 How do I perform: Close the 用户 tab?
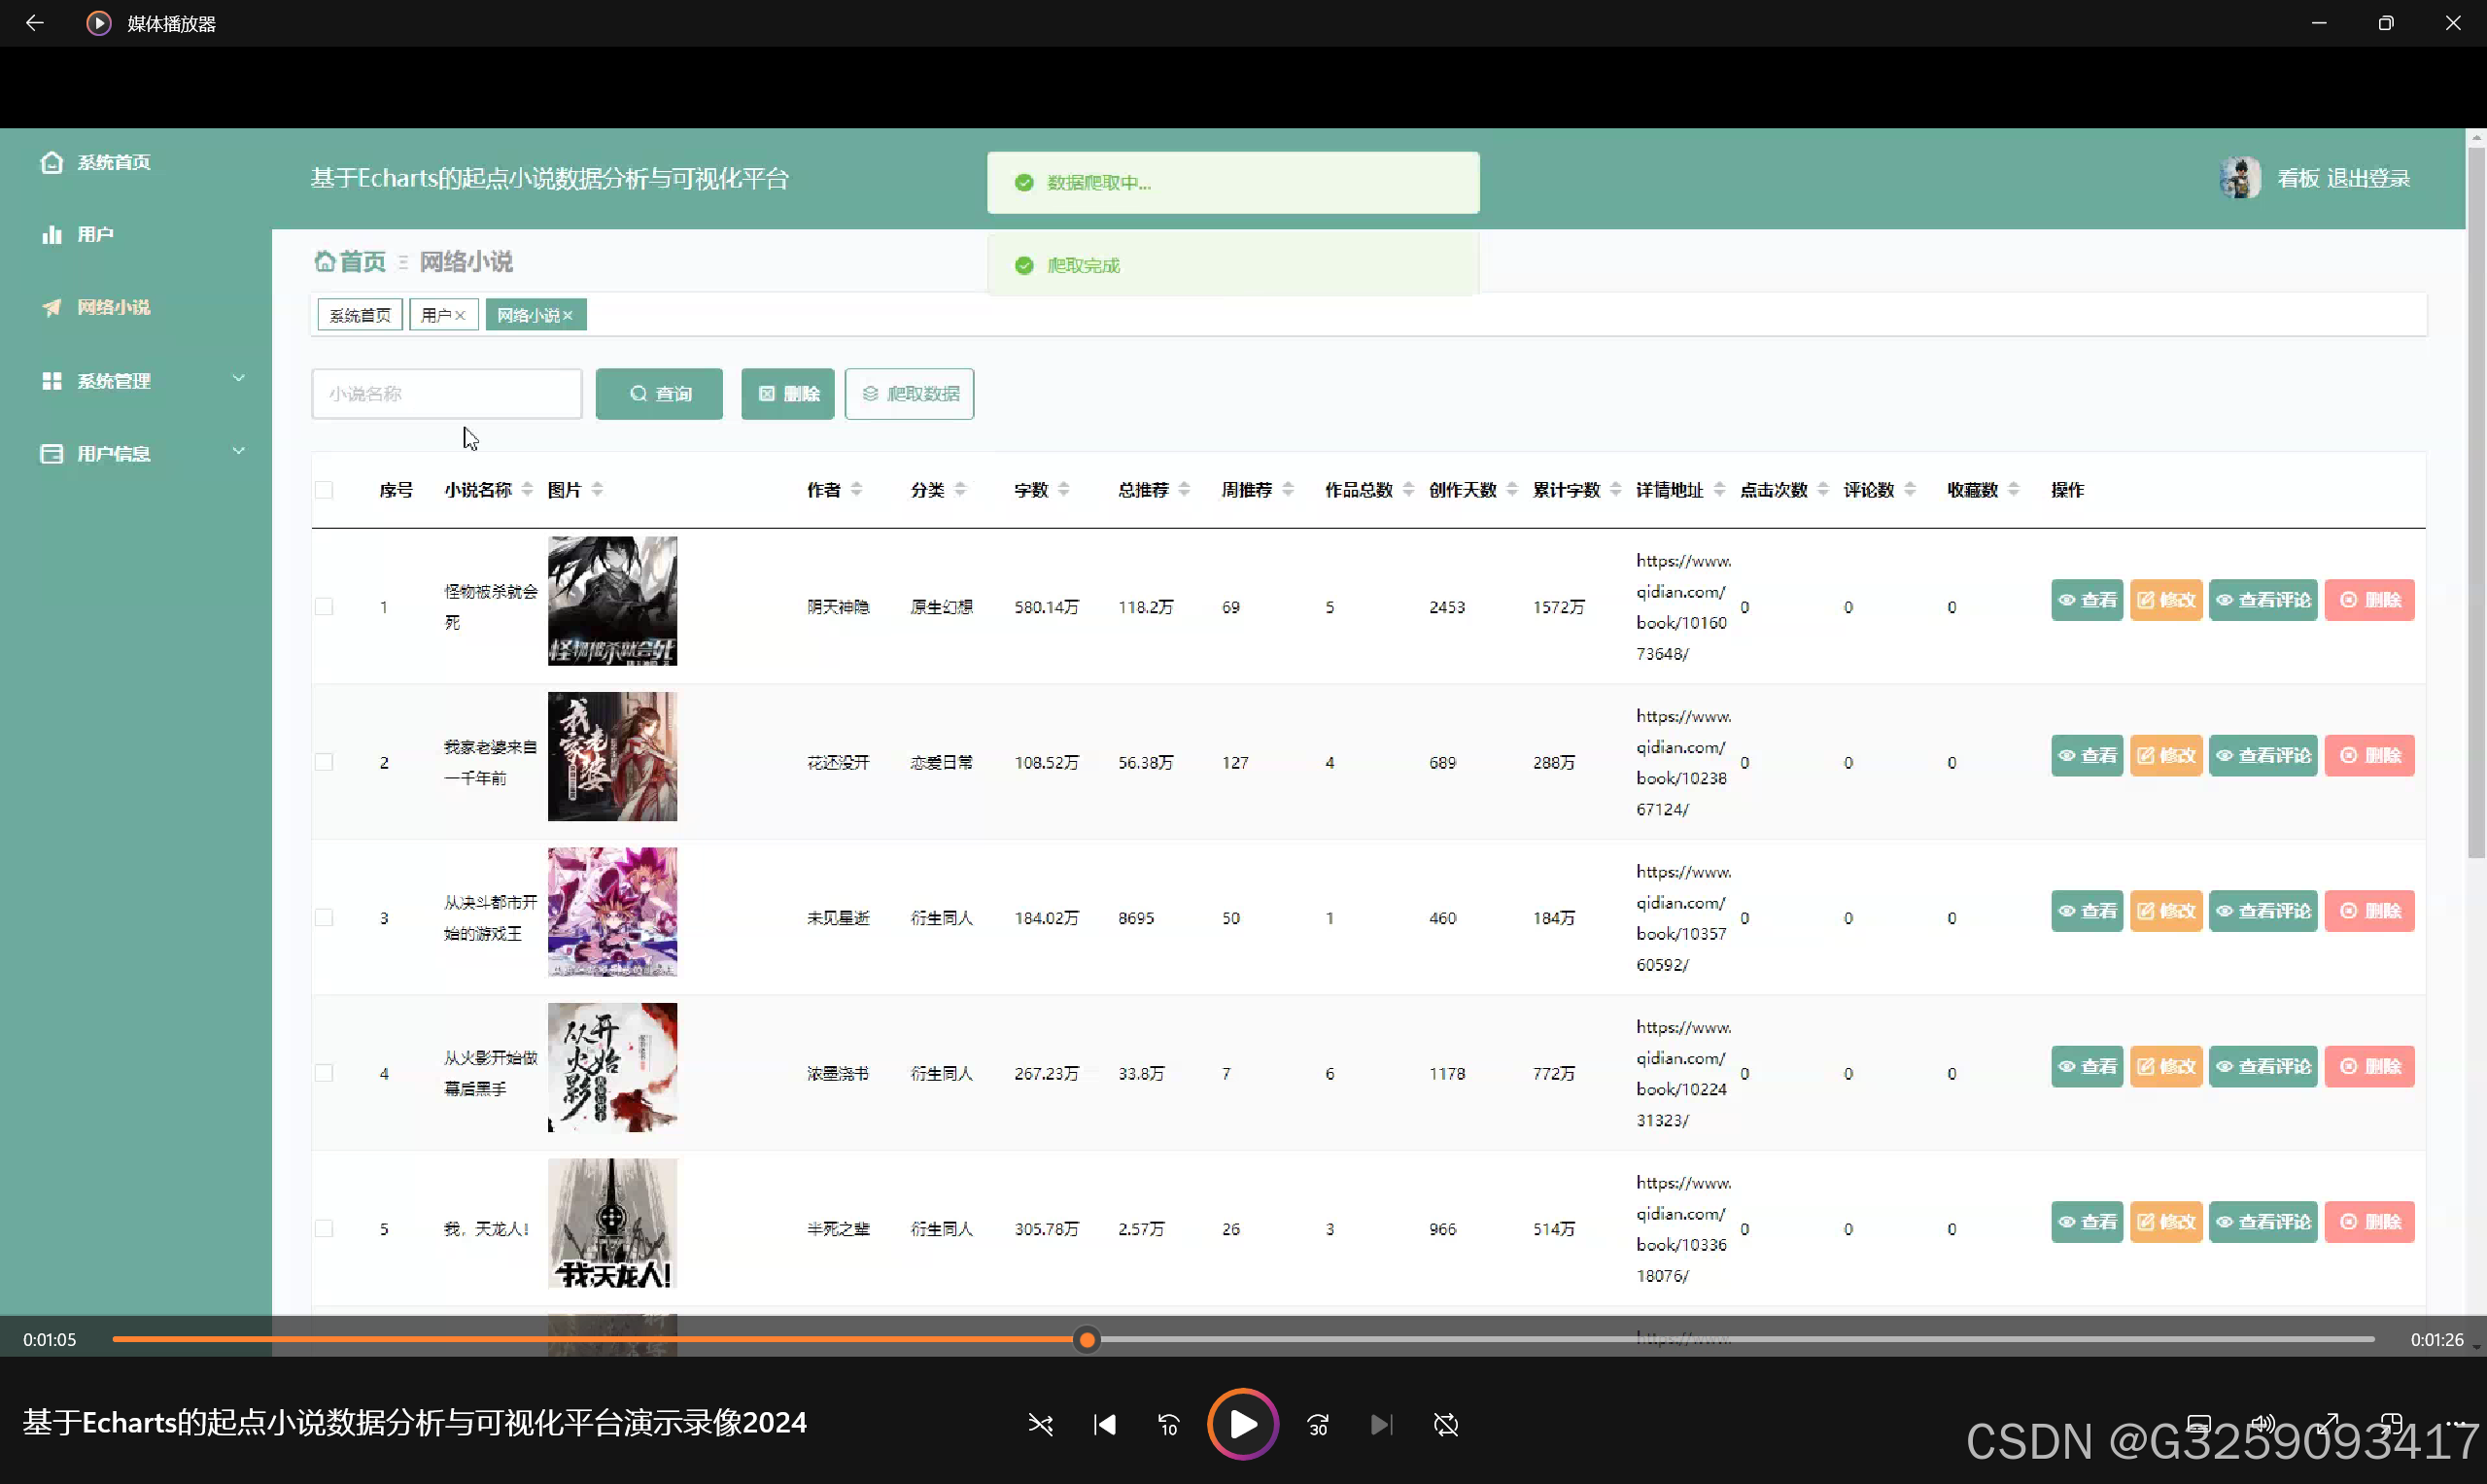(460, 315)
